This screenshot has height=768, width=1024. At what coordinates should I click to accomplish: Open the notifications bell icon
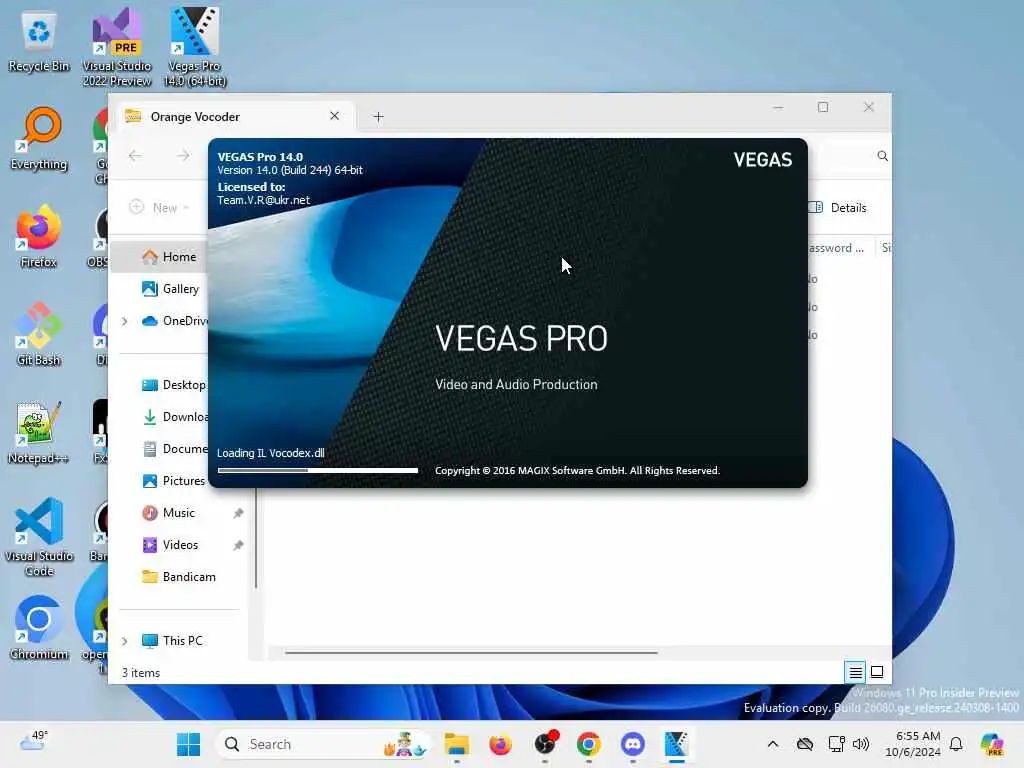956,744
